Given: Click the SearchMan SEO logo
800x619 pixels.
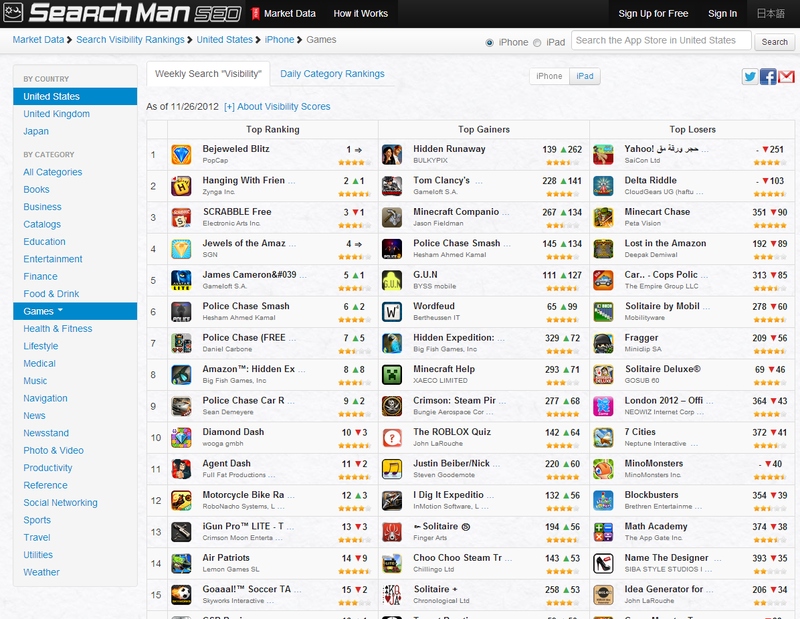Looking at the screenshot, I should [x=121, y=13].
